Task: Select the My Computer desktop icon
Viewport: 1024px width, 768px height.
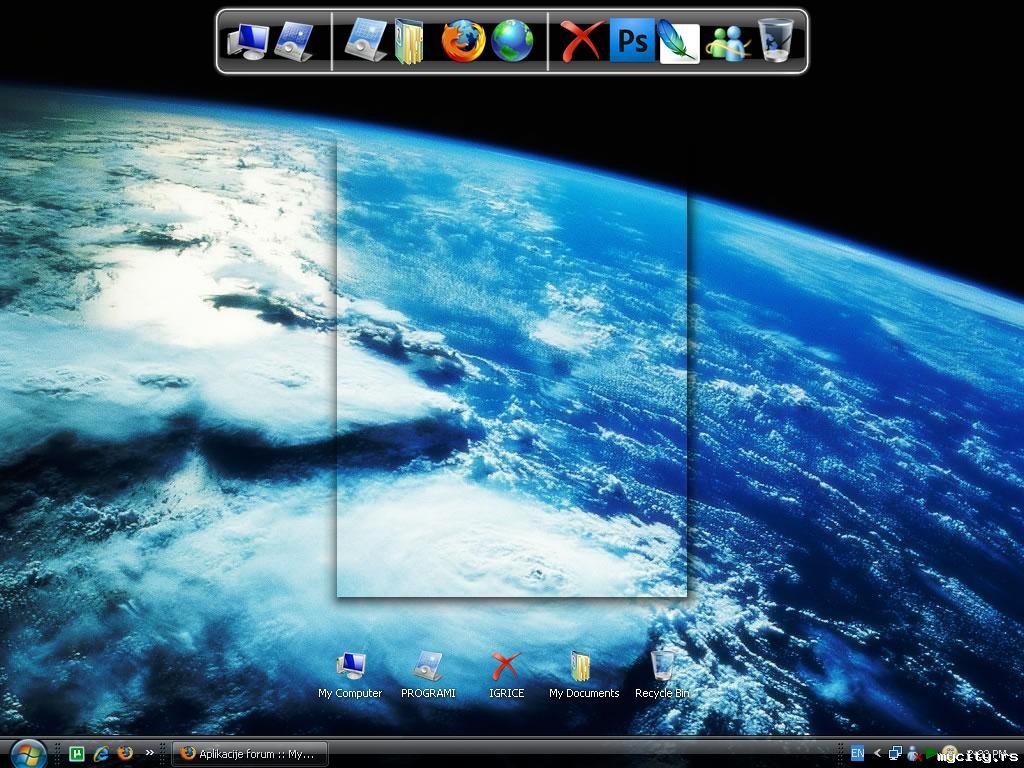Action: point(350,676)
